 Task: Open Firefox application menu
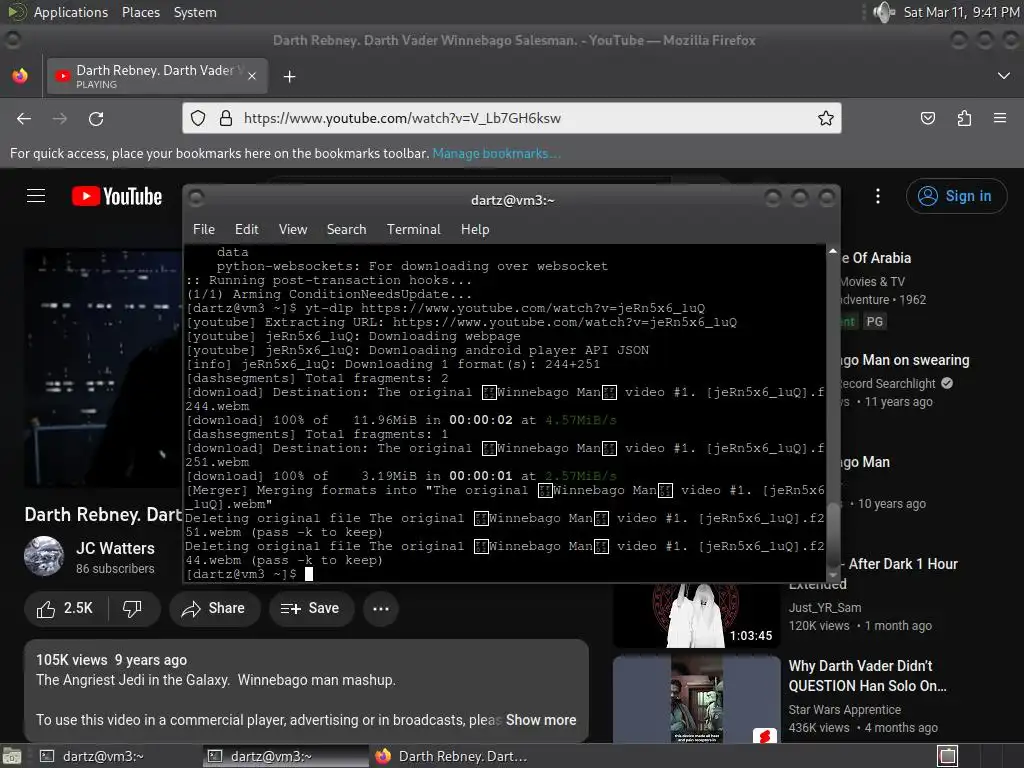[1000, 118]
